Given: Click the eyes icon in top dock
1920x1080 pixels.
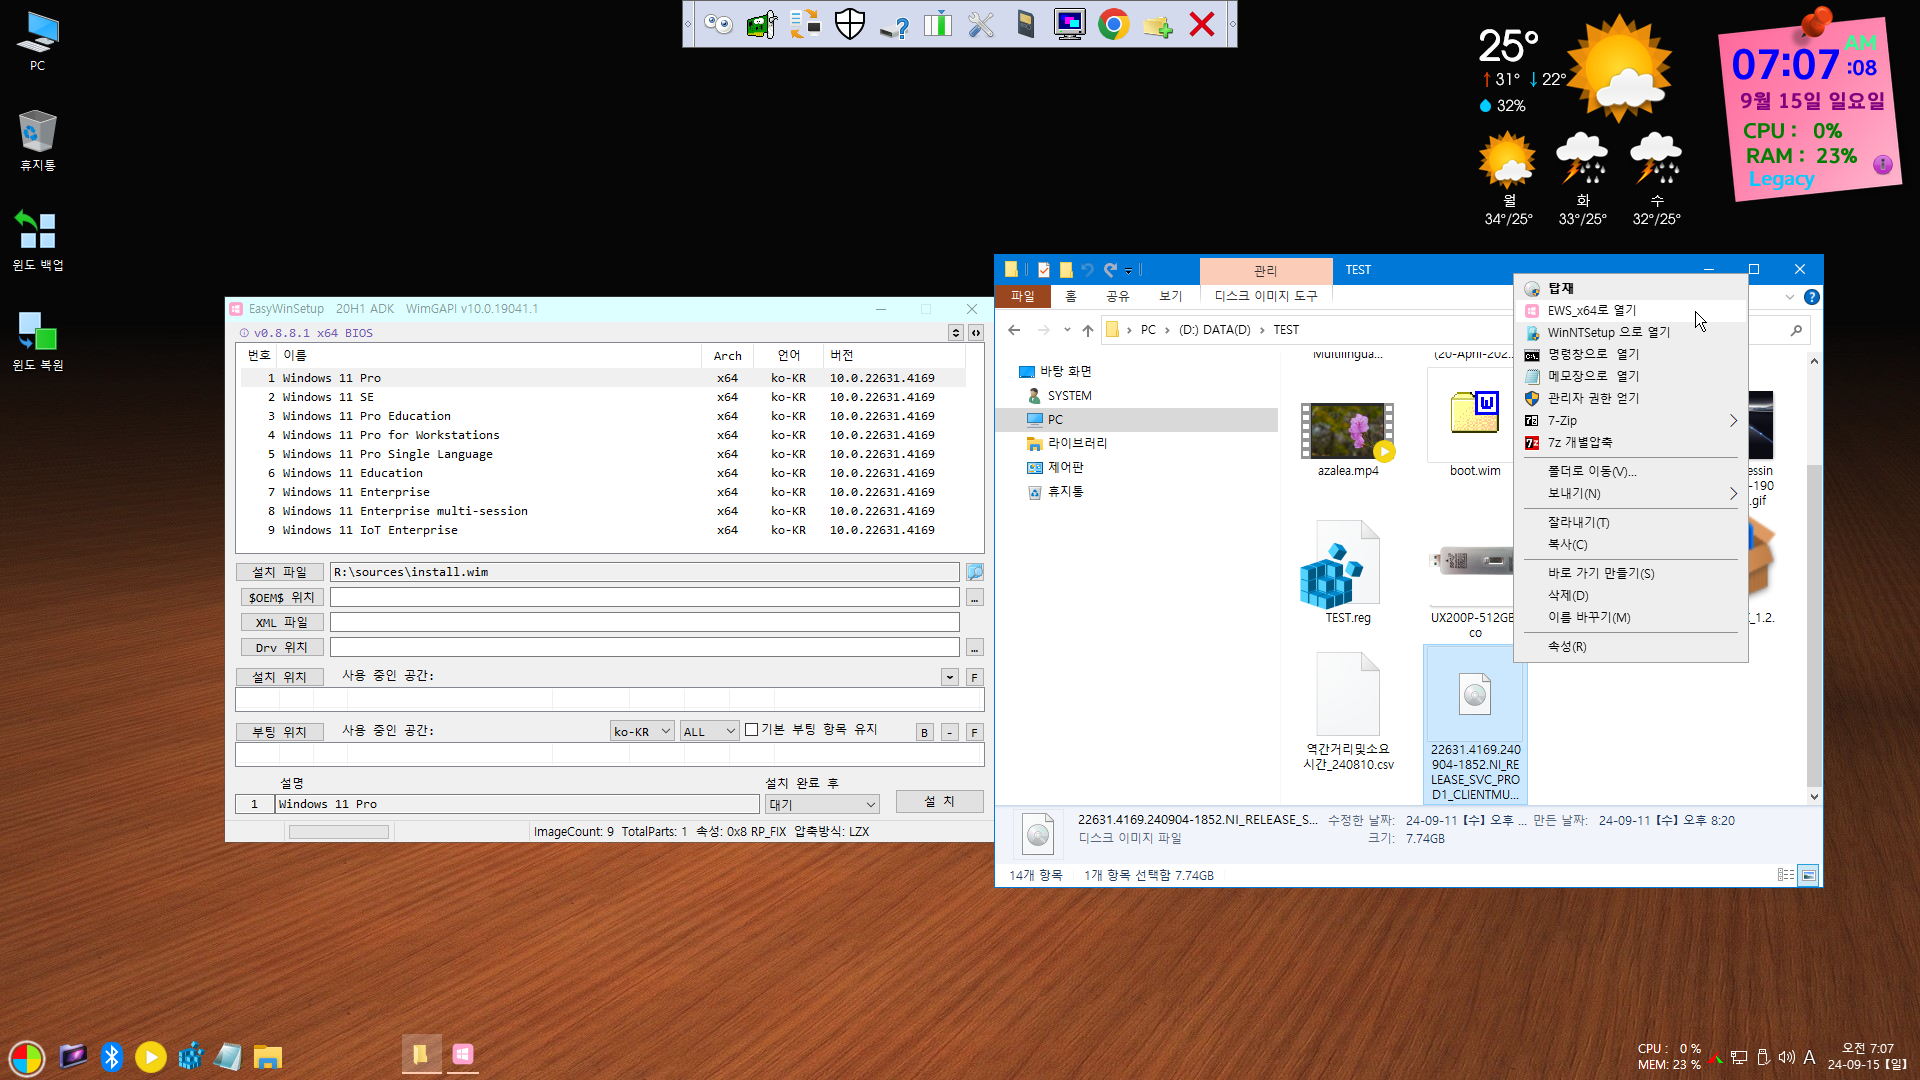Looking at the screenshot, I should pos(718,24).
